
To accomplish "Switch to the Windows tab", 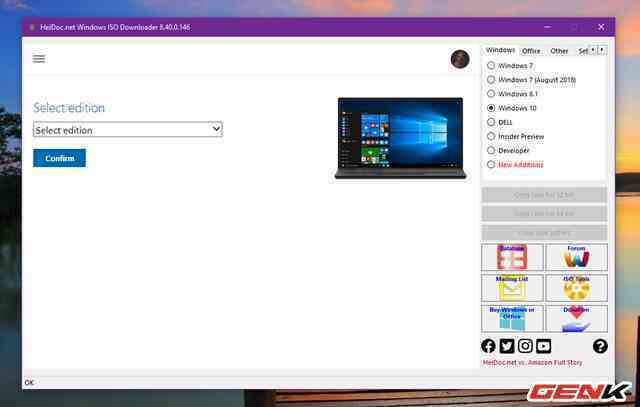I will (x=500, y=50).
